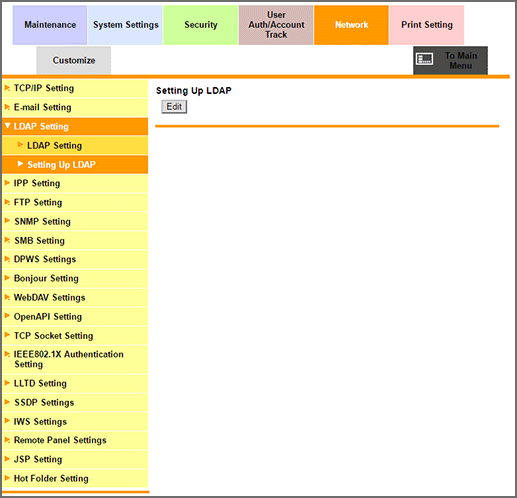Open the System Settings tab
Image resolution: width=517 pixels, height=498 pixels.
click(x=125, y=25)
